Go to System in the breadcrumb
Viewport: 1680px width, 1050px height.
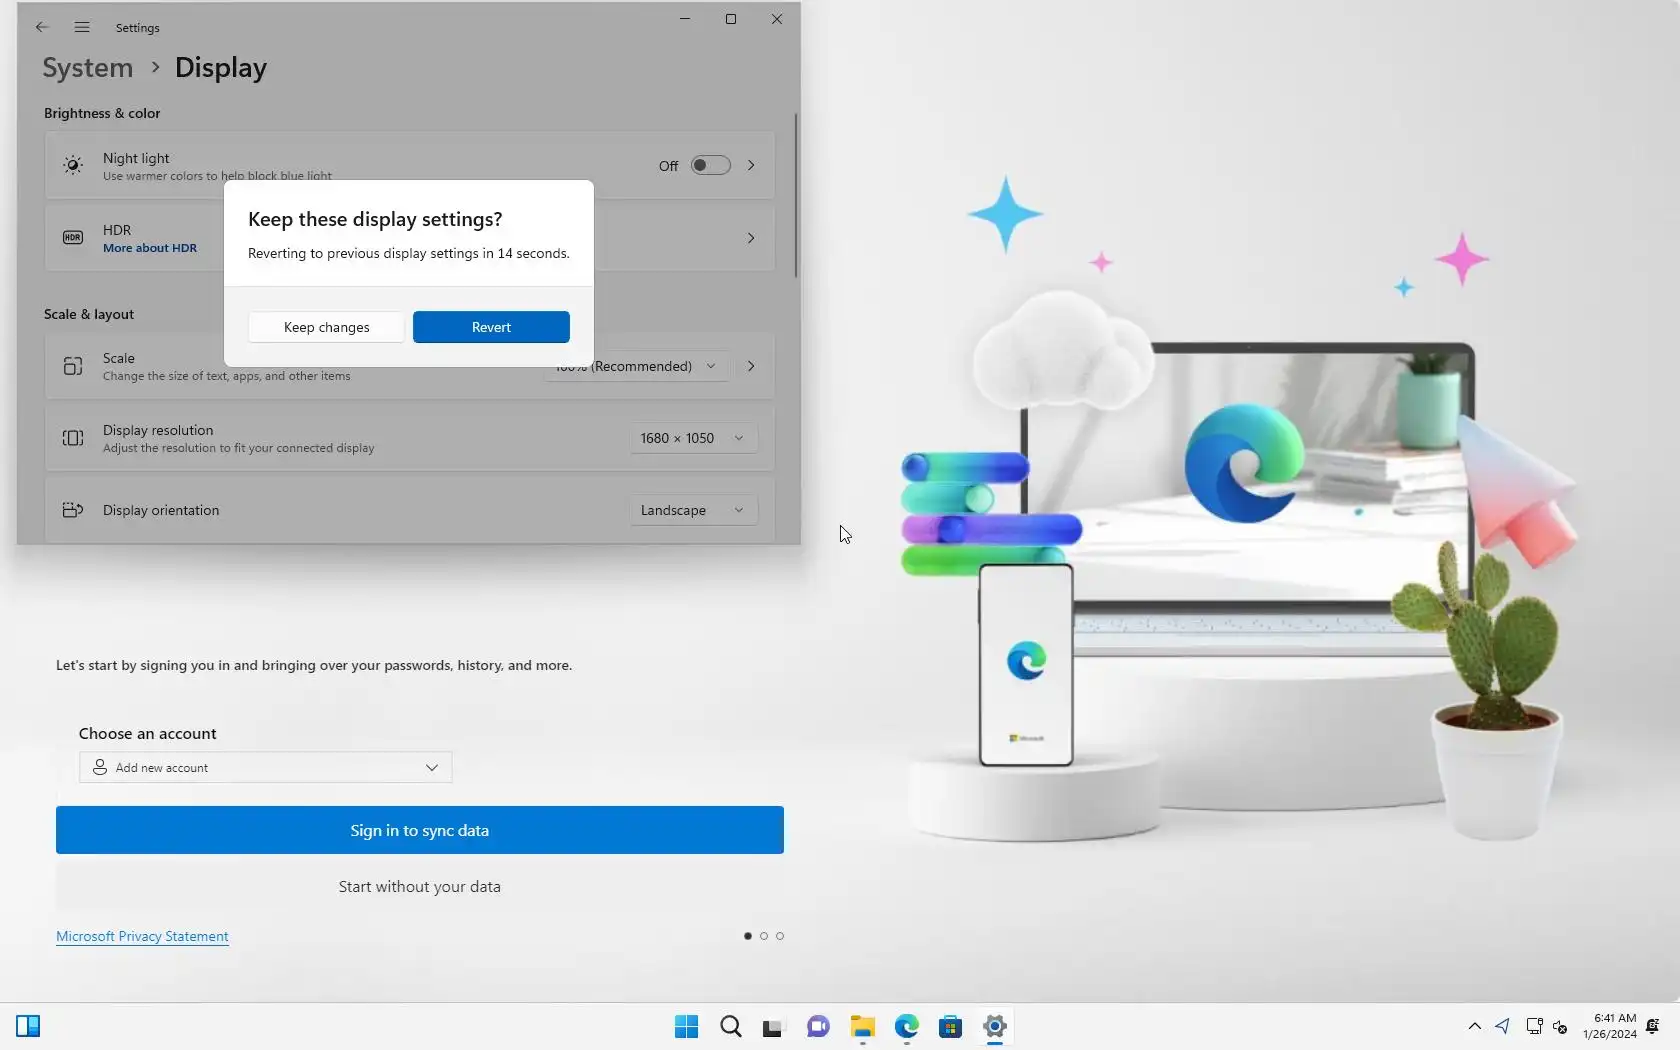click(x=88, y=67)
